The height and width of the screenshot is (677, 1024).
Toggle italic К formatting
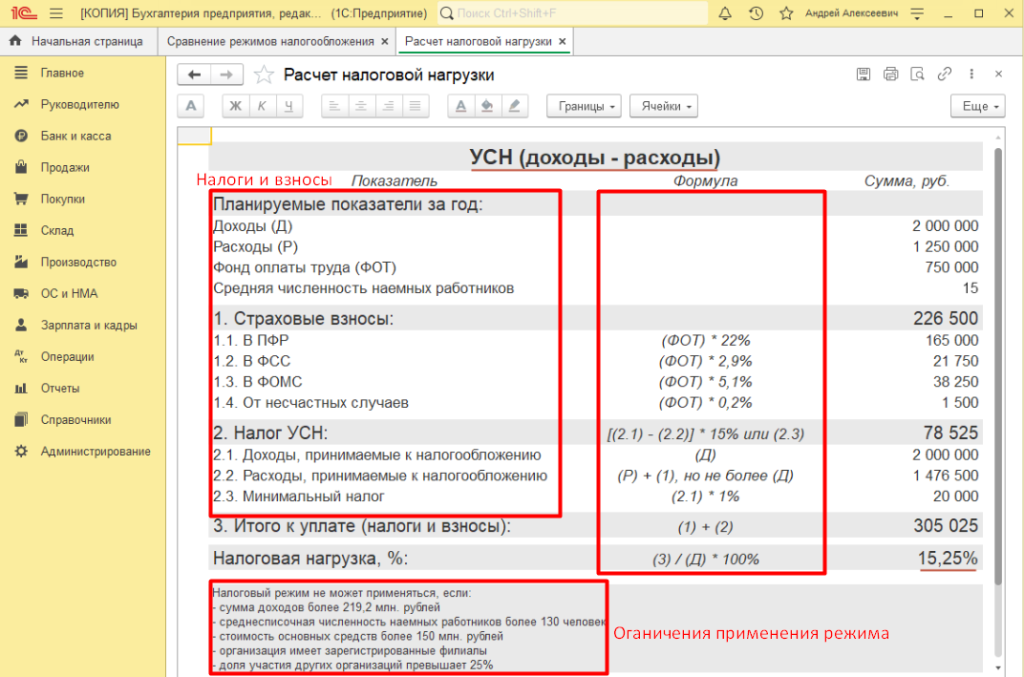262,106
